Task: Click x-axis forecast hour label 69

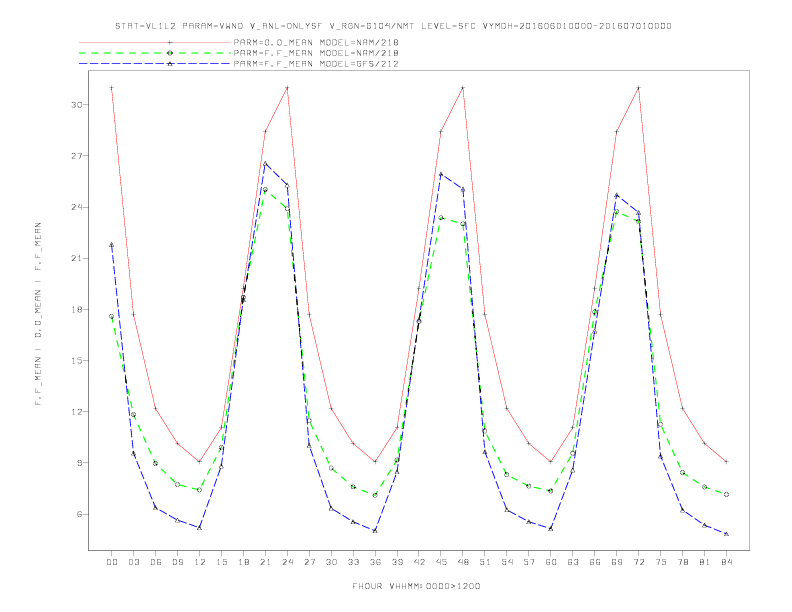Action: 617,562
